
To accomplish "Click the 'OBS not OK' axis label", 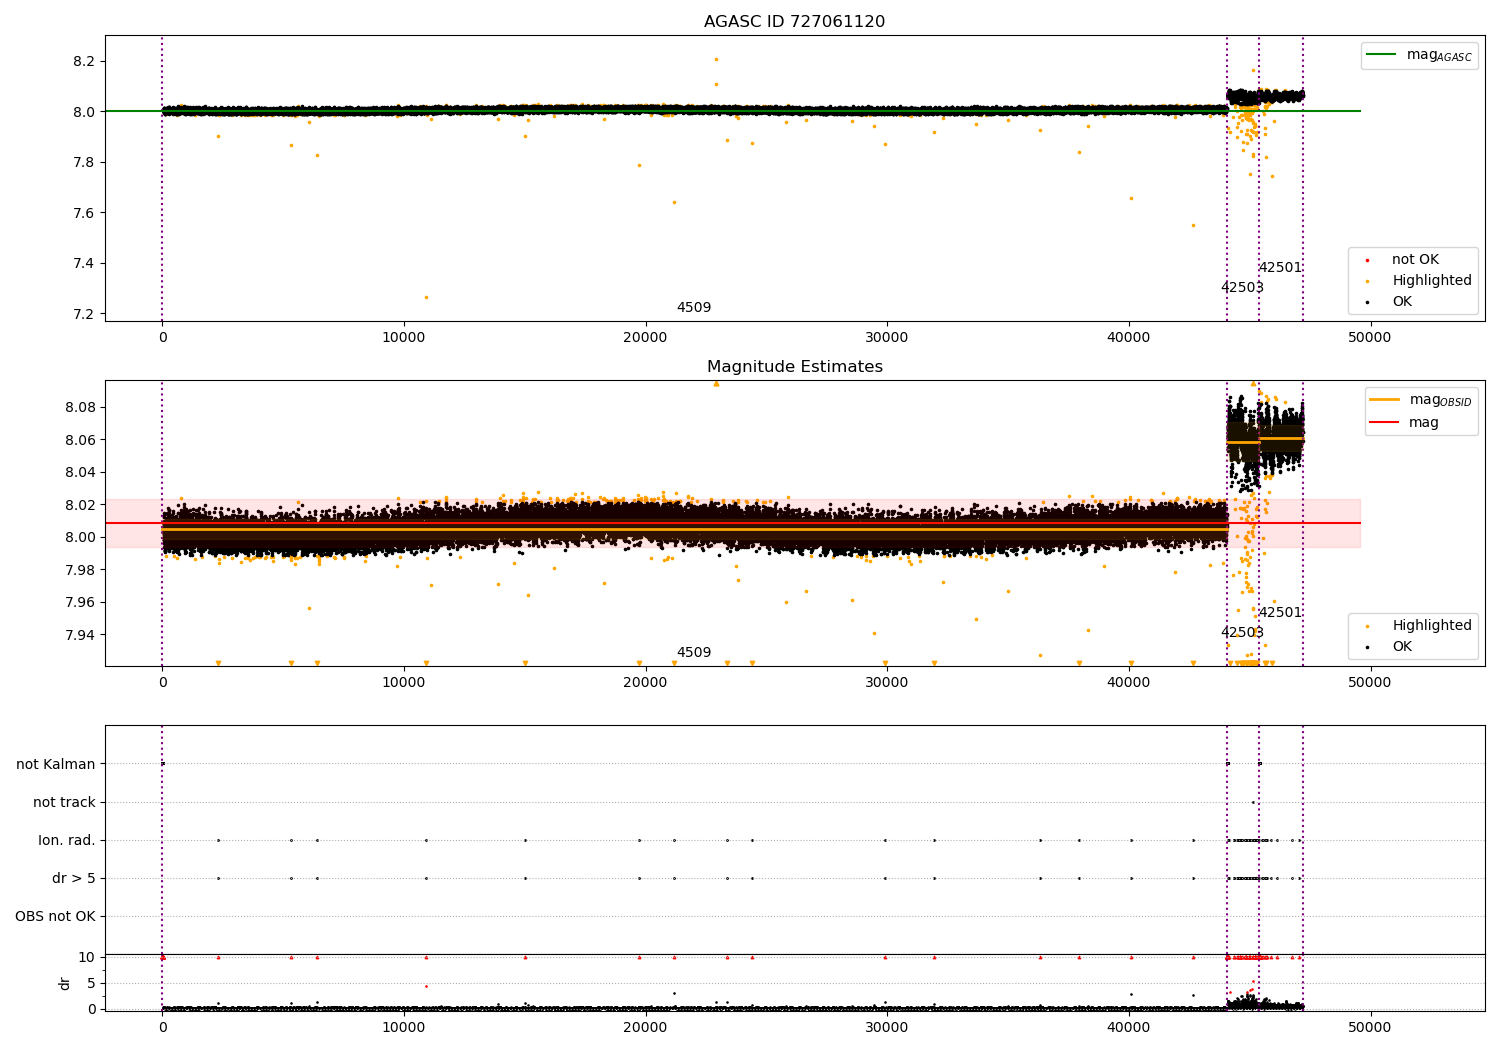I will pyautogui.click(x=55, y=917).
